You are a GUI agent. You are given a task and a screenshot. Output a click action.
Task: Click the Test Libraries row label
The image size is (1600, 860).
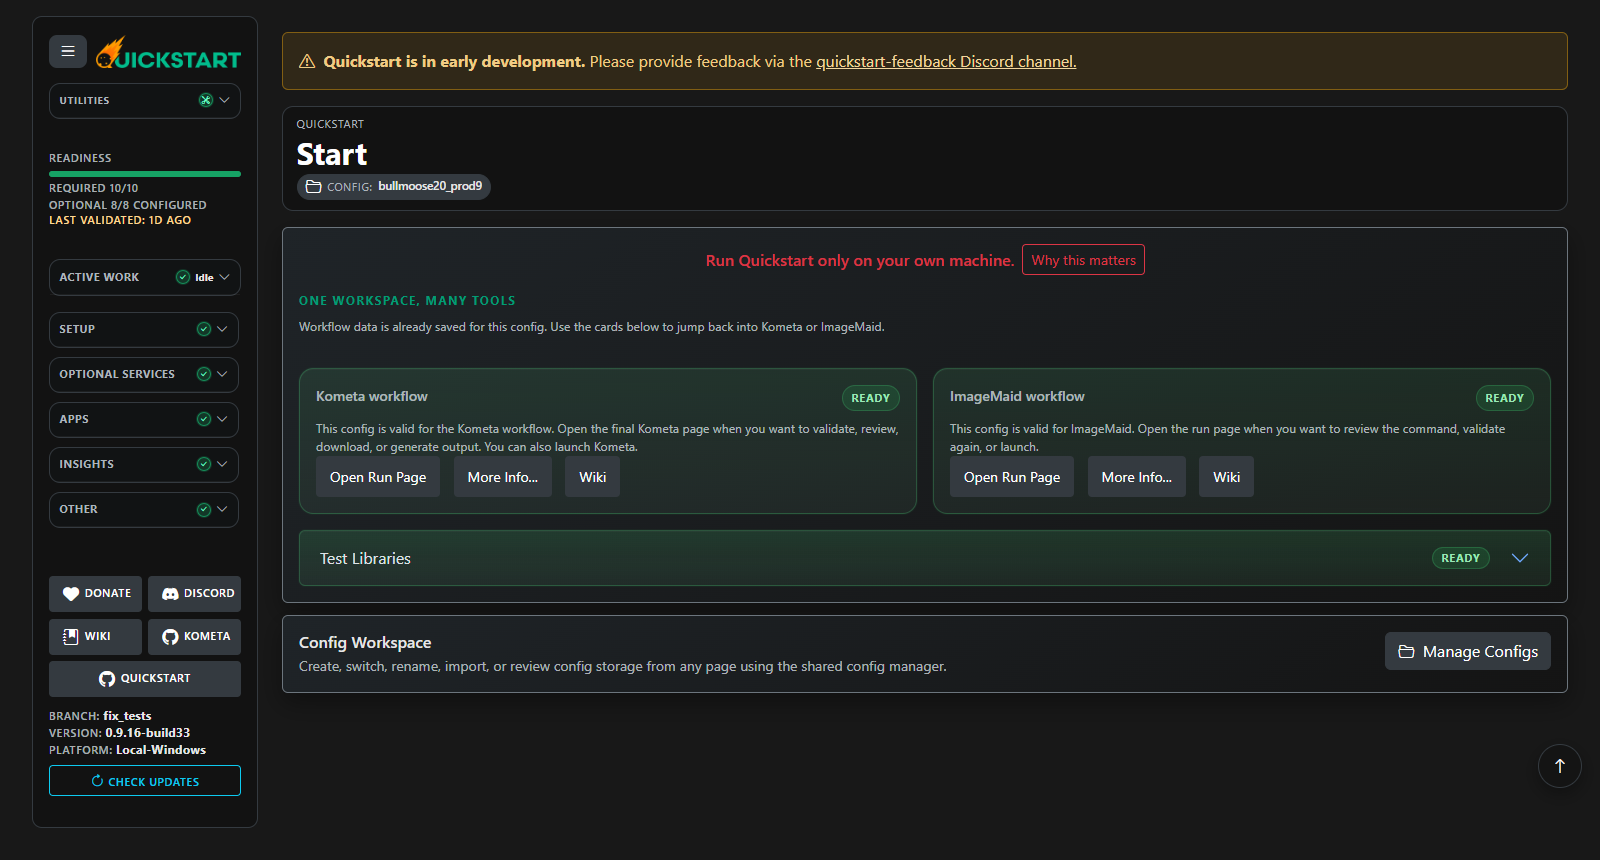365,558
